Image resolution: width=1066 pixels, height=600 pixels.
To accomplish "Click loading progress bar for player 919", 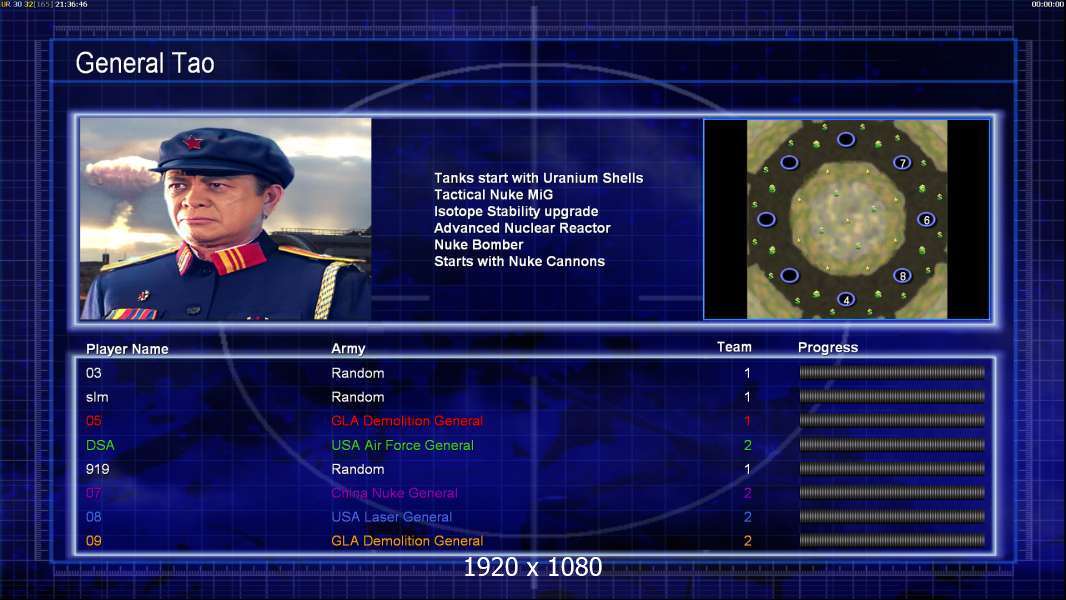I will click(x=892, y=468).
